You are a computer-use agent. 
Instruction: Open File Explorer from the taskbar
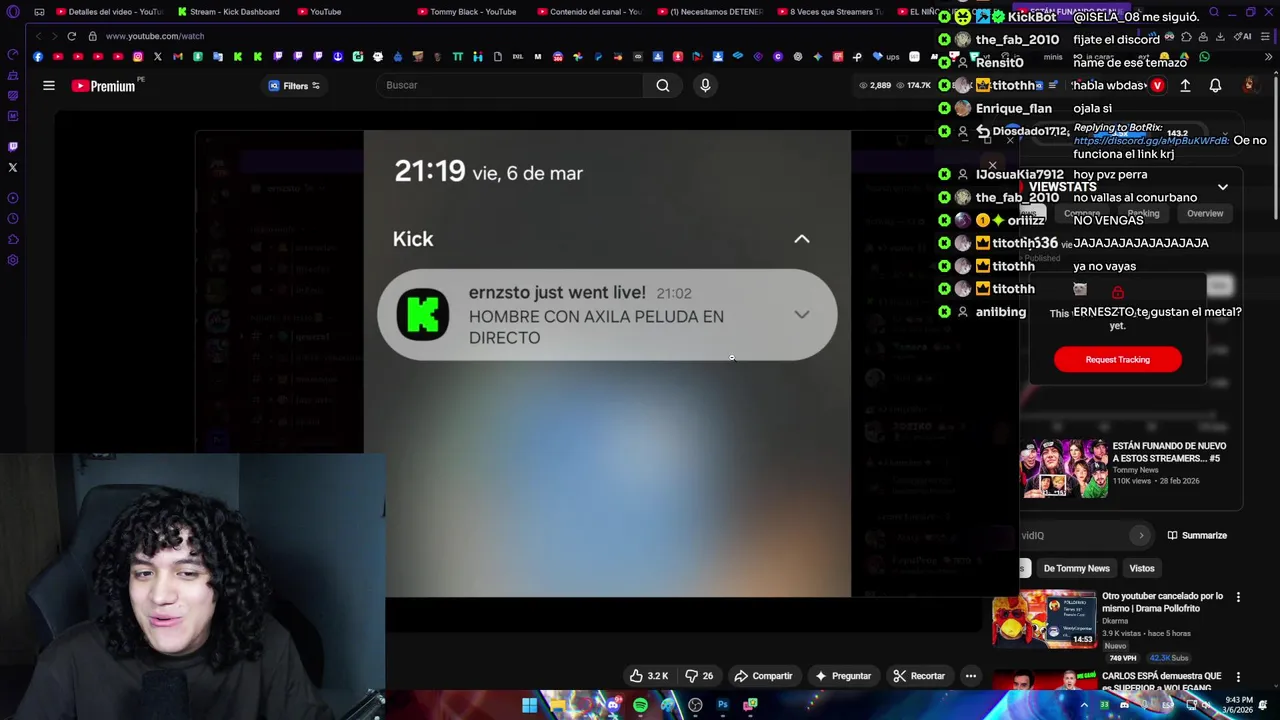coord(557,705)
